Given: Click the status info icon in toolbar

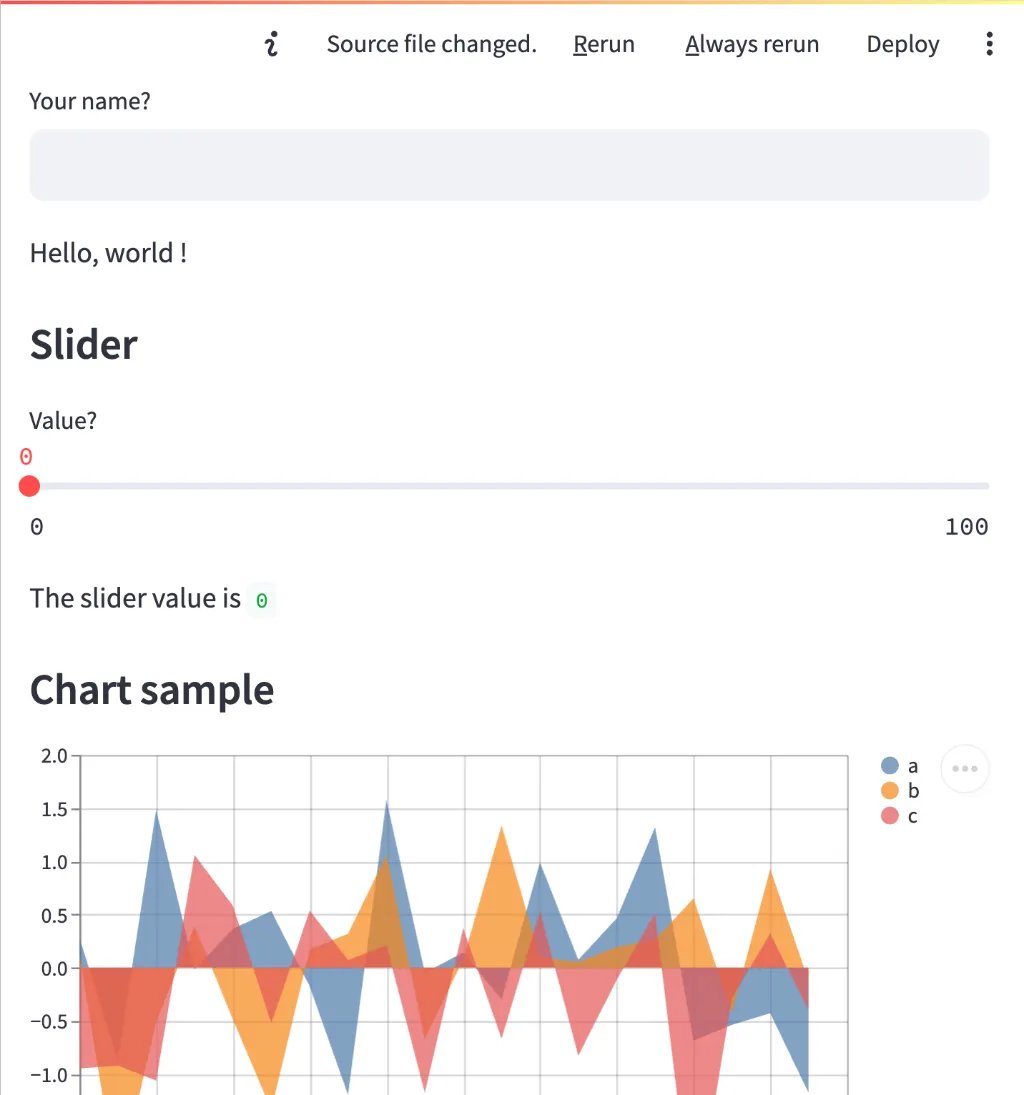Looking at the screenshot, I should coord(271,44).
